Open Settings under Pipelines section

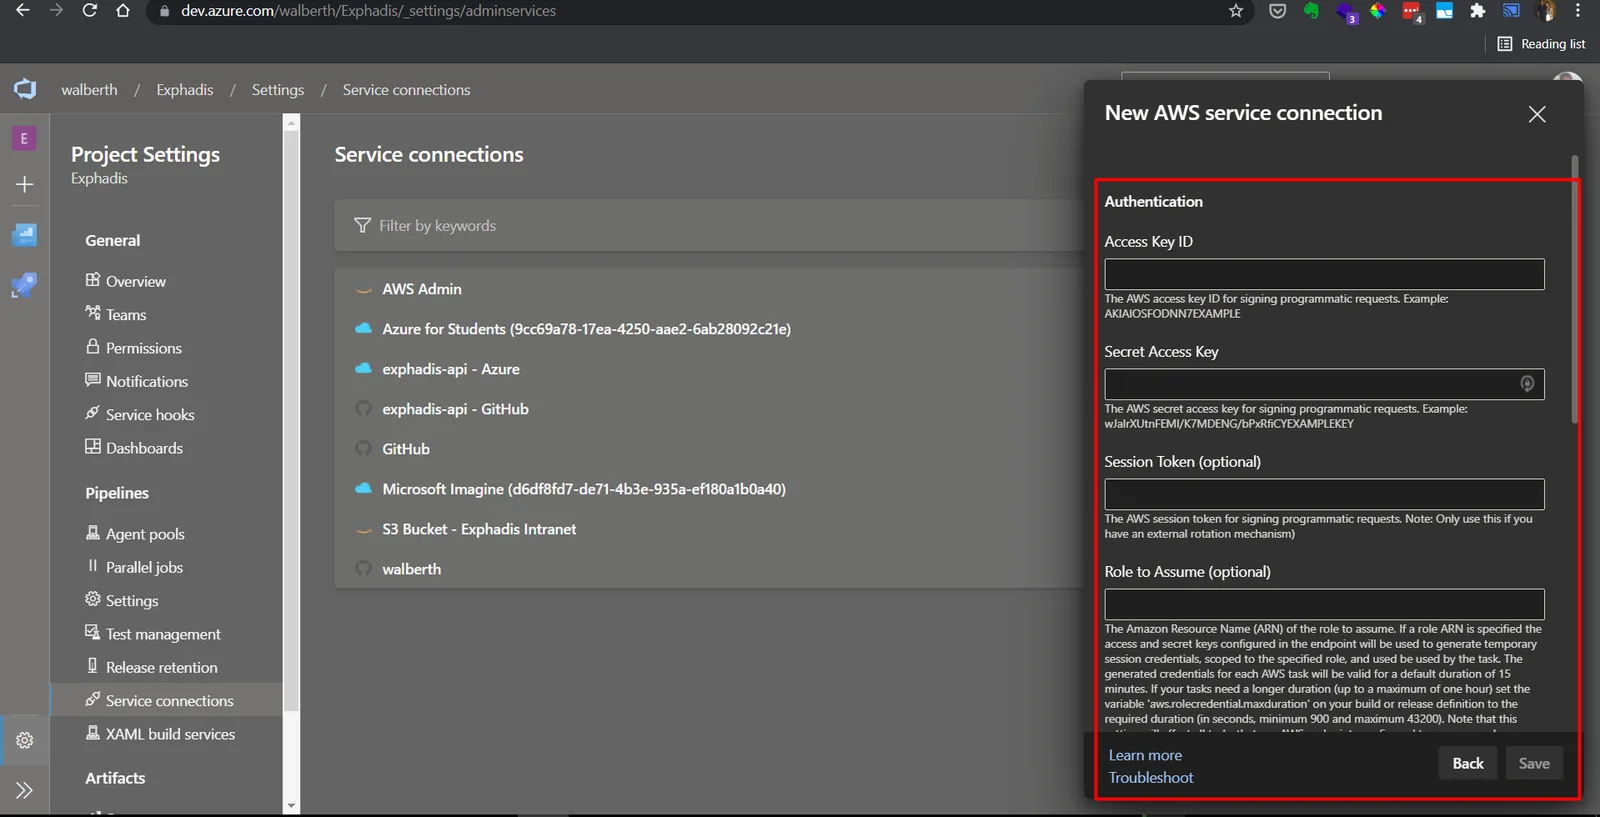(x=132, y=600)
